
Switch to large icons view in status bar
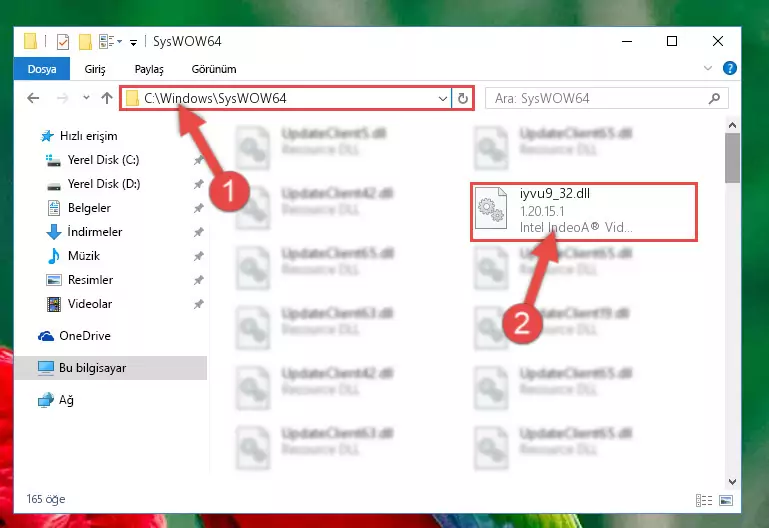pyautogui.click(x=726, y=500)
